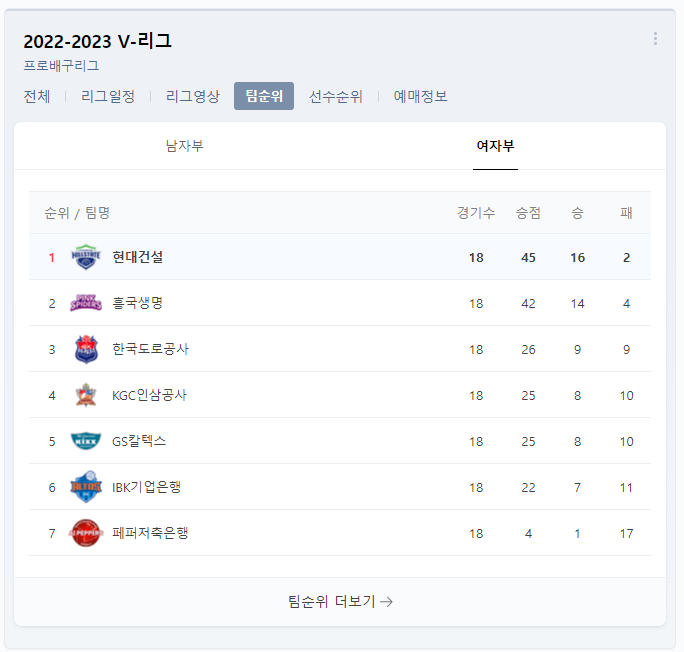Click the IBK기업은행 Altos logo

coord(86,487)
